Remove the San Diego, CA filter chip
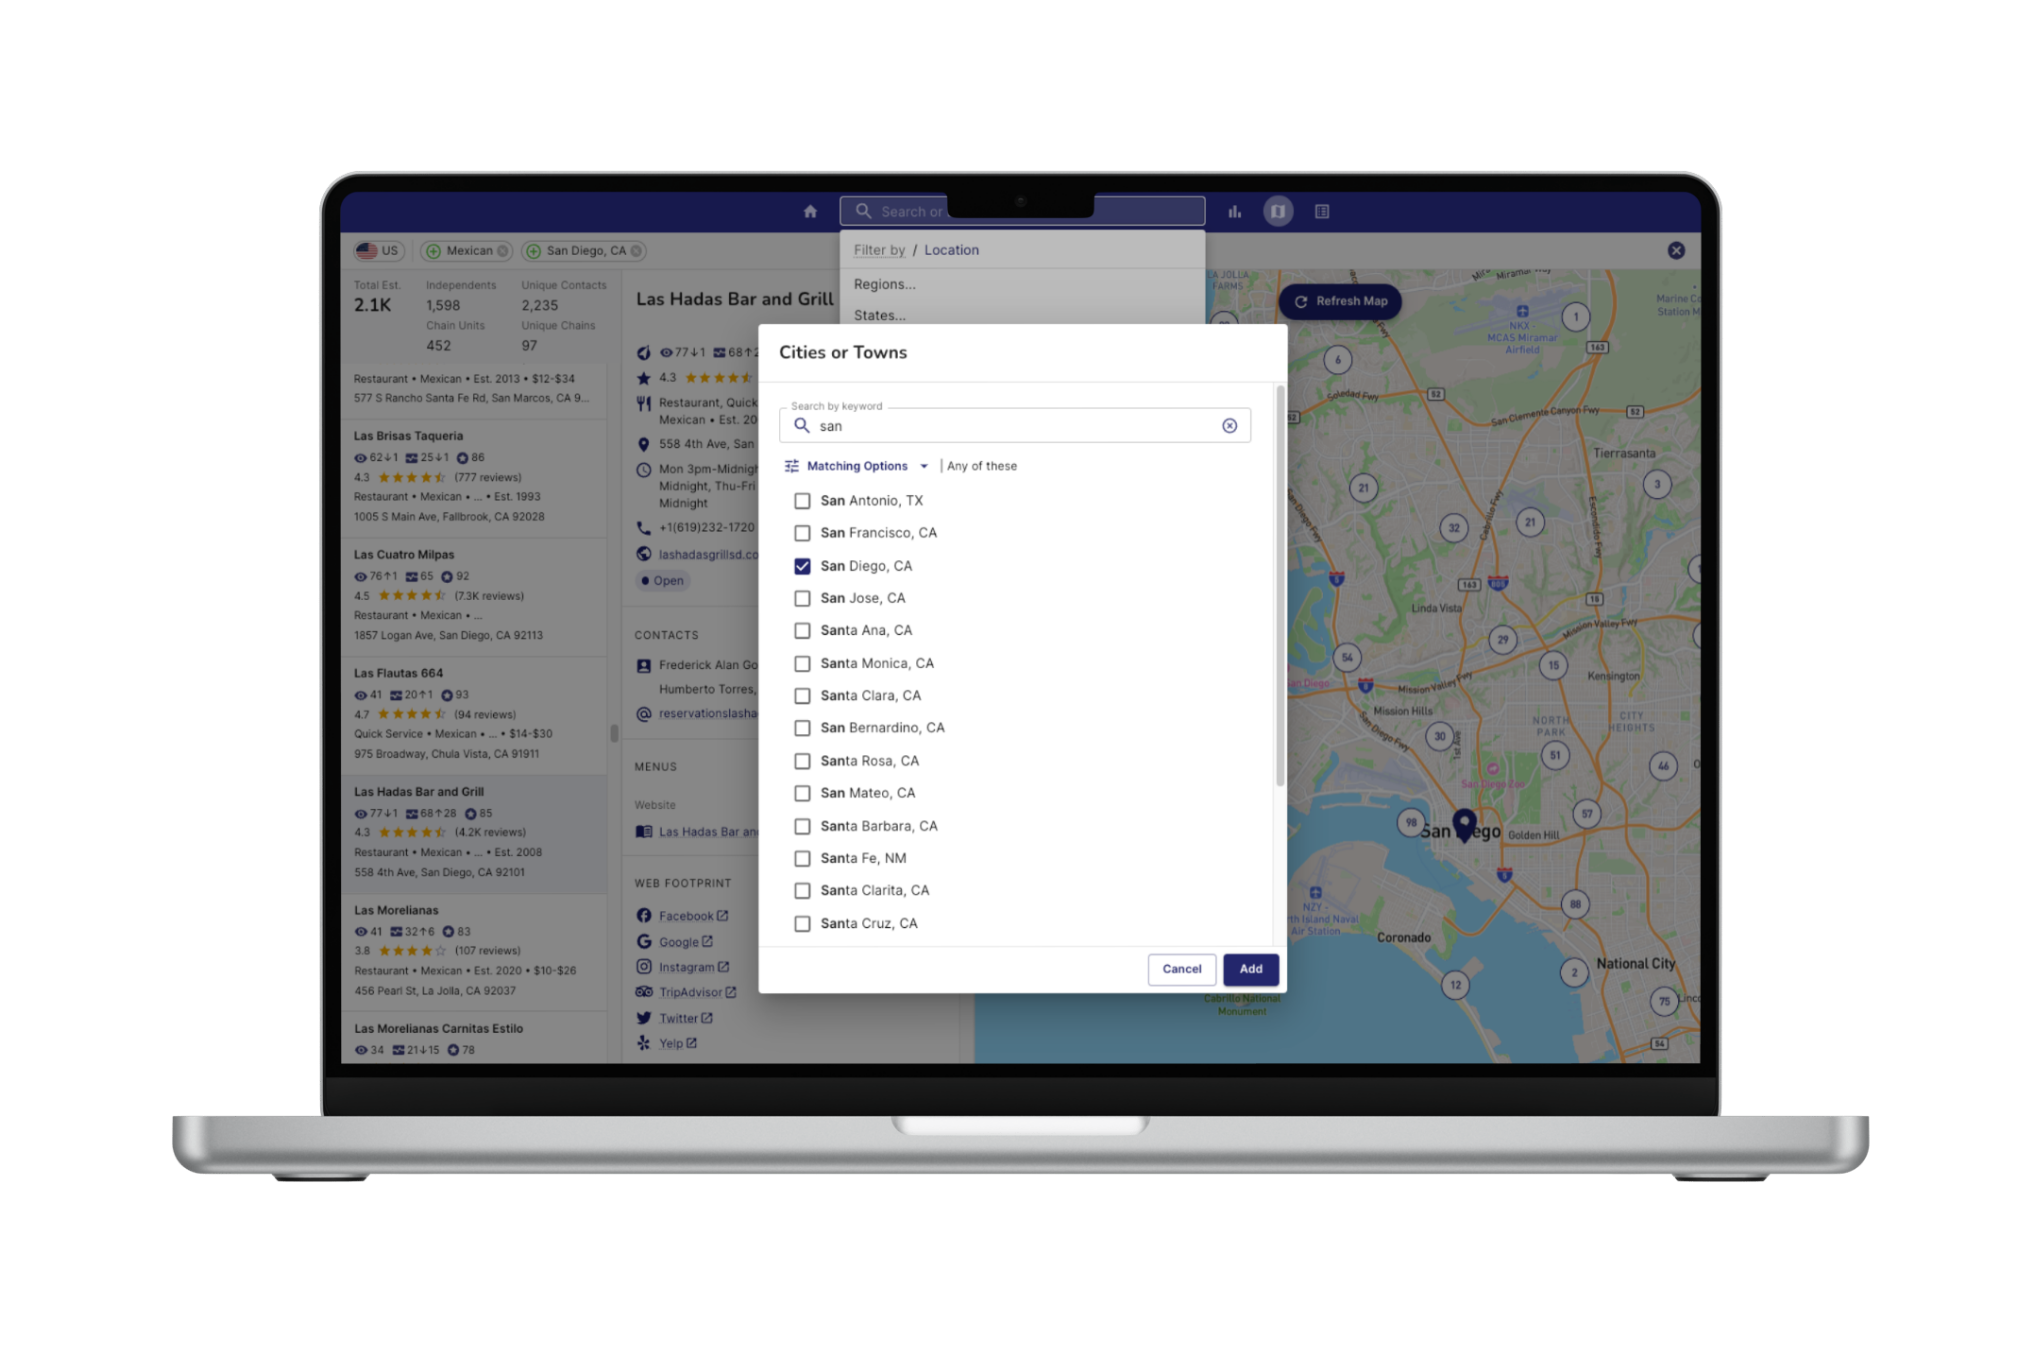 (x=636, y=251)
